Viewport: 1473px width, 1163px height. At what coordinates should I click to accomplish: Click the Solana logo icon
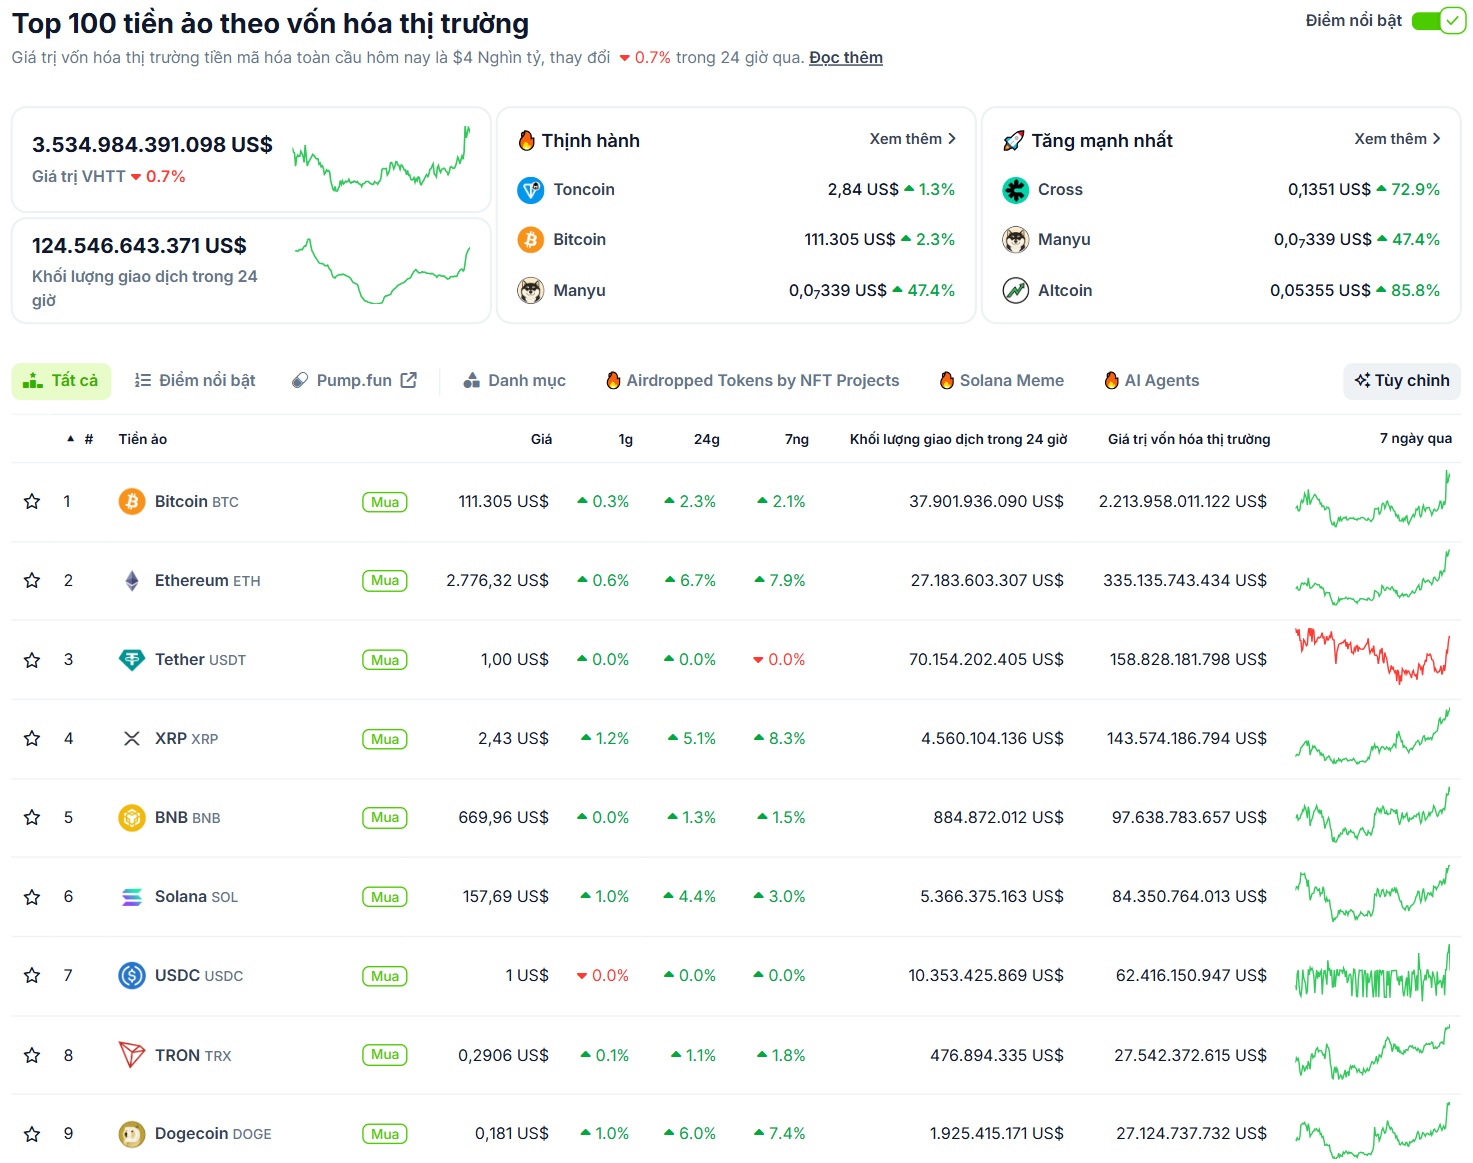pos(132,897)
